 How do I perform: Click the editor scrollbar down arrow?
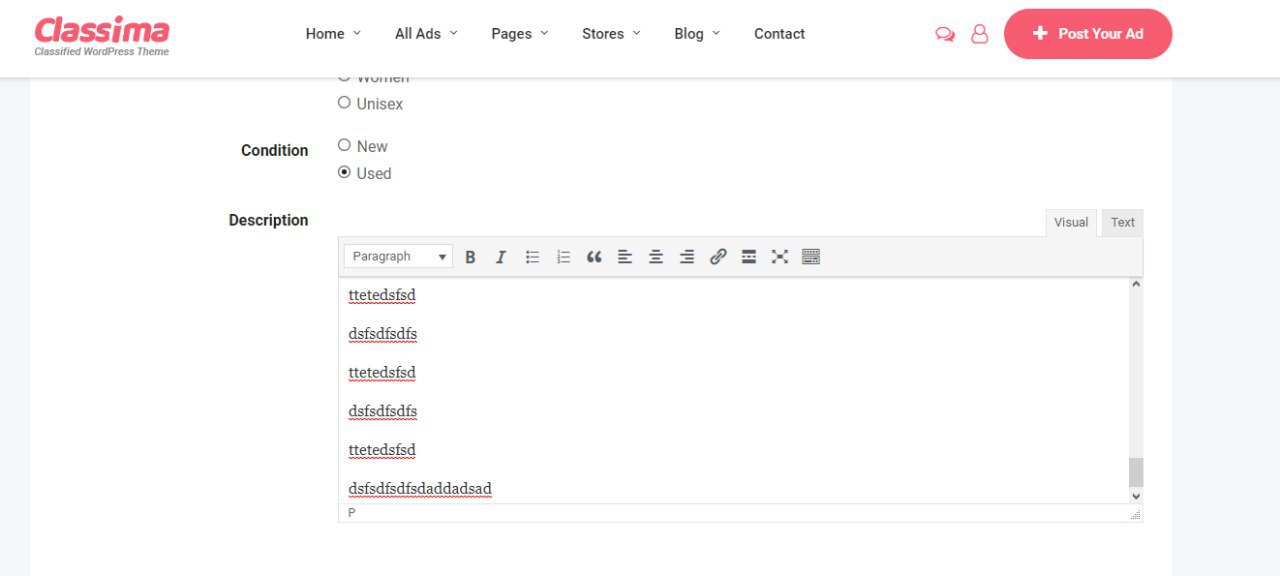pyautogui.click(x=1136, y=496)
